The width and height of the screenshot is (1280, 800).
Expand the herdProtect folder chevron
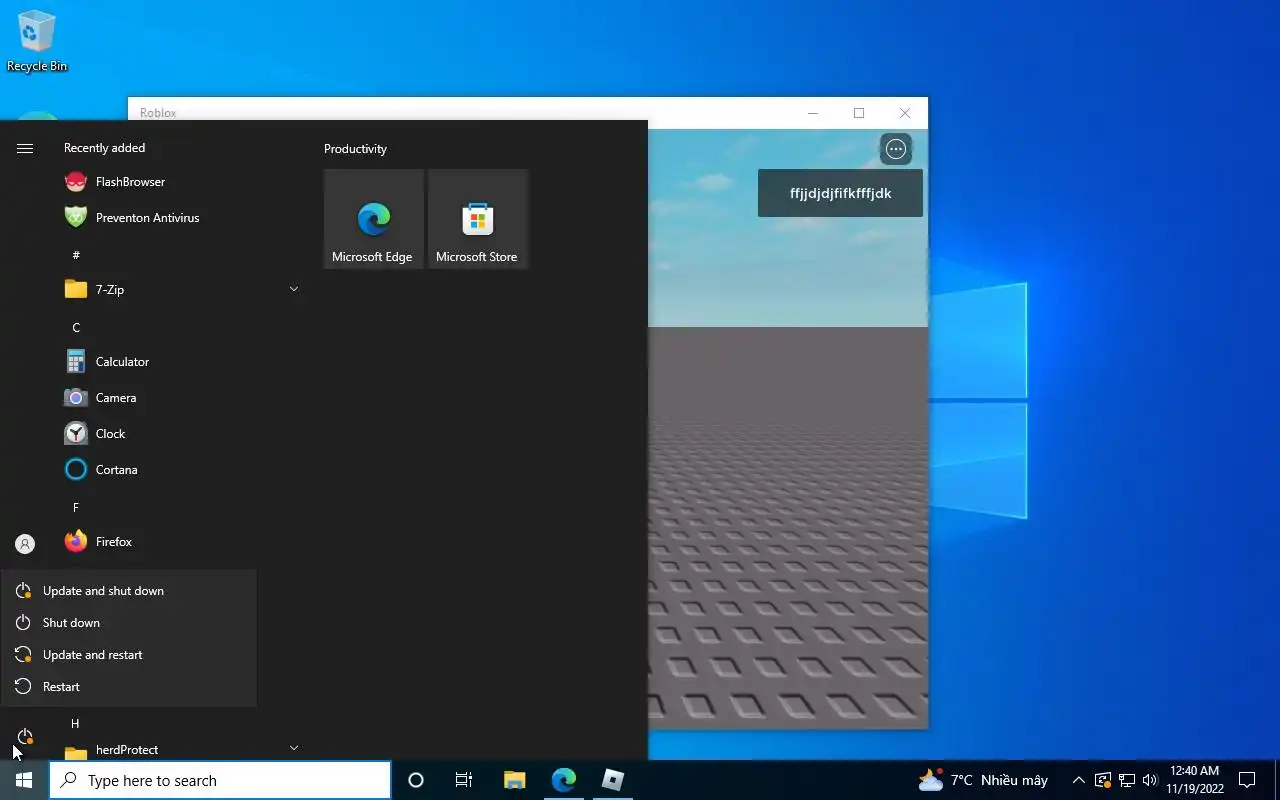click(294, 748)
